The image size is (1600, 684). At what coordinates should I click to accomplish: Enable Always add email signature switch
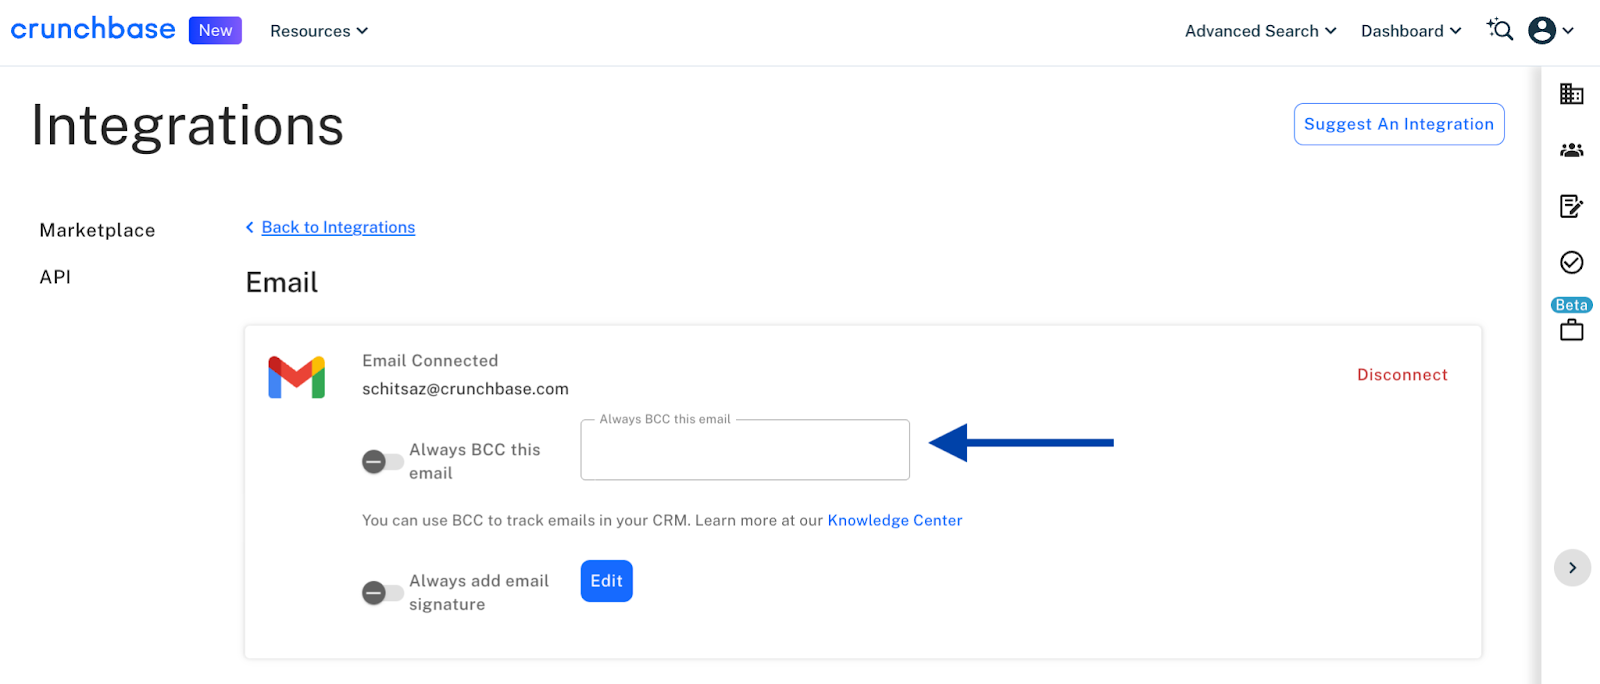click(x=383, y=593)
